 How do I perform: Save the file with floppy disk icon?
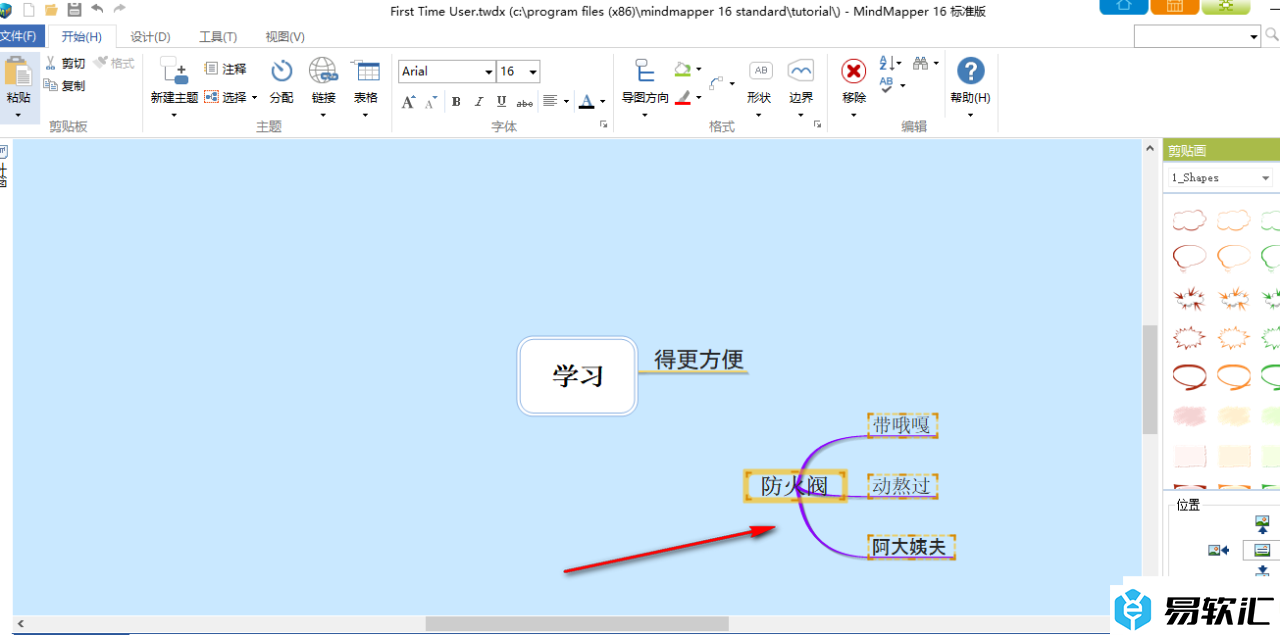click(74, 10)
